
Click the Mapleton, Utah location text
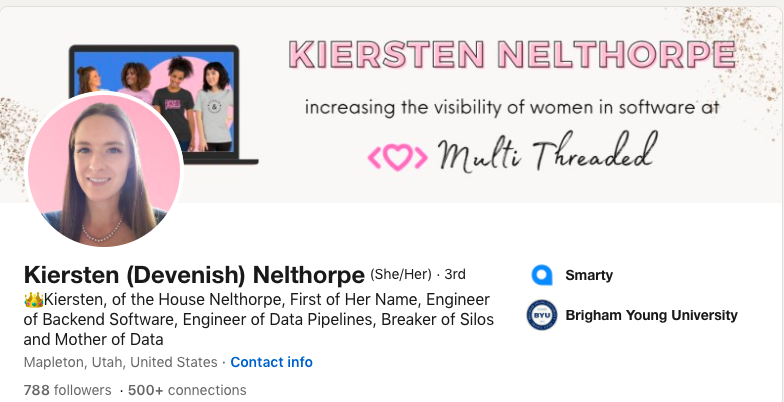tap(120, 362)
